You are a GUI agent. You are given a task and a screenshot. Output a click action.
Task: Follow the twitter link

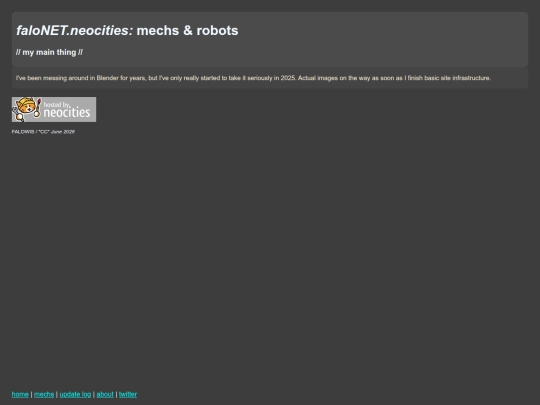point(128,394)
